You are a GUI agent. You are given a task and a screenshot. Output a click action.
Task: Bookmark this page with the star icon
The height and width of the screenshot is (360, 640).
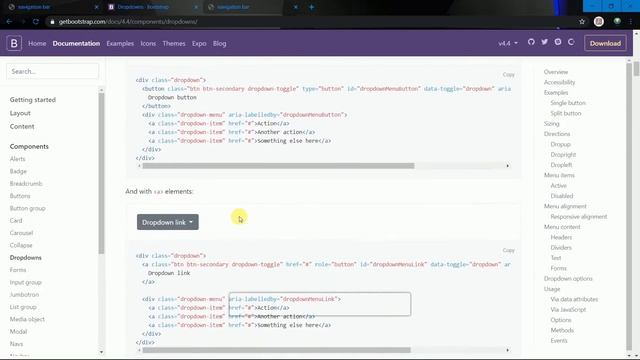pyautogui.click(x=582, y=22)
